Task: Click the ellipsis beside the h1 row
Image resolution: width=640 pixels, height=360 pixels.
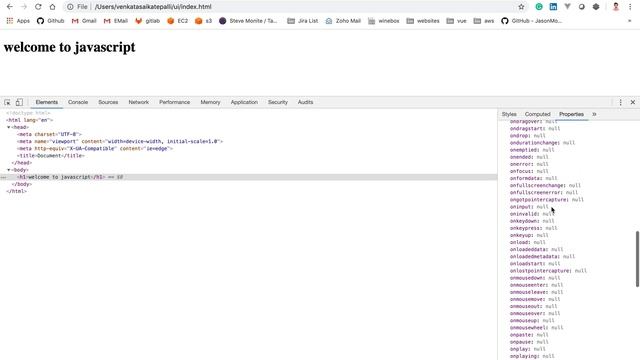Action: click(3, 177)
